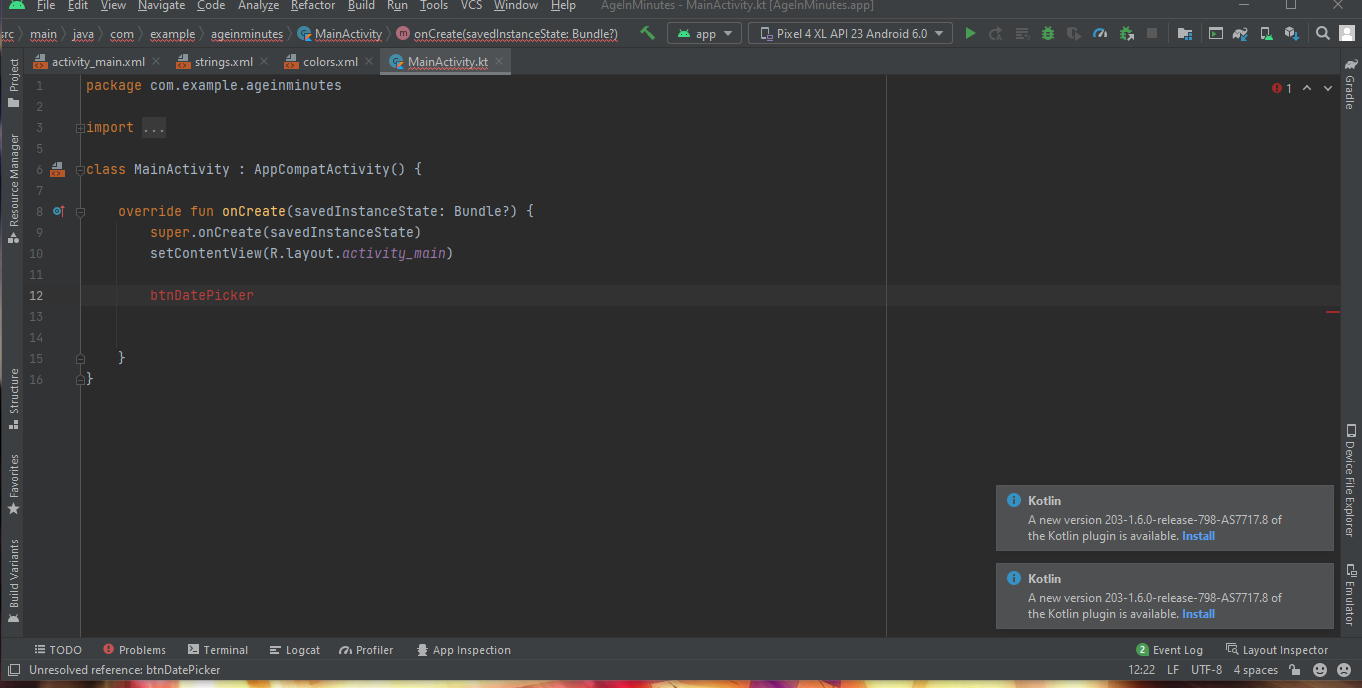Click Attach Debugger to Android Process icon
This screenshot has width=1362, height=688.
(1126, 33)
